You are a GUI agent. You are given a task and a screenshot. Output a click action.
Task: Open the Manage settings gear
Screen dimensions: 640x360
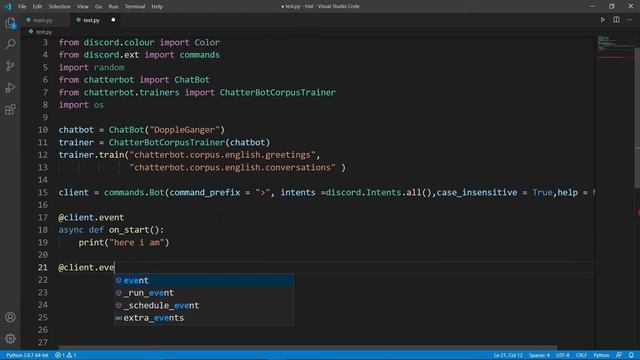[11, 338]
